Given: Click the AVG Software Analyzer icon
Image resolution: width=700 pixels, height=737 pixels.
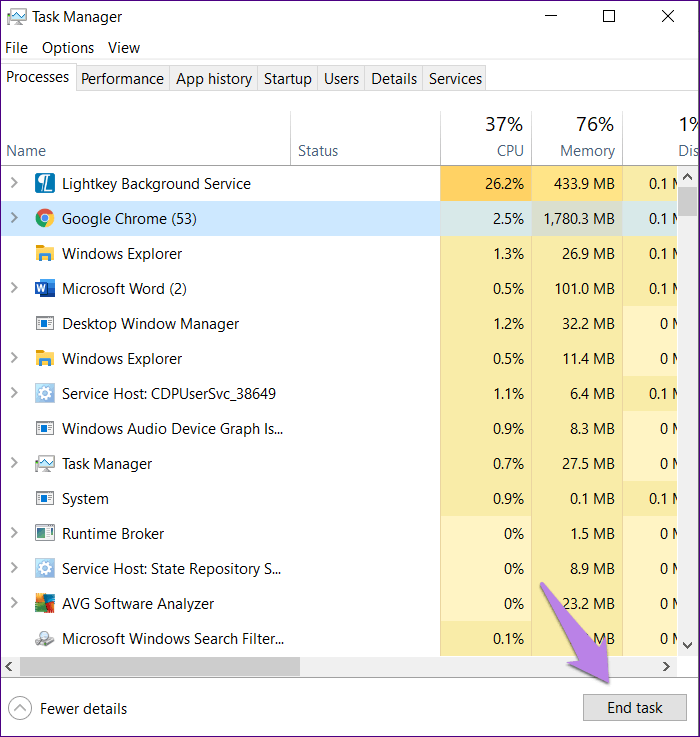Looking at the screenshot, I should [x=45, y=603].
